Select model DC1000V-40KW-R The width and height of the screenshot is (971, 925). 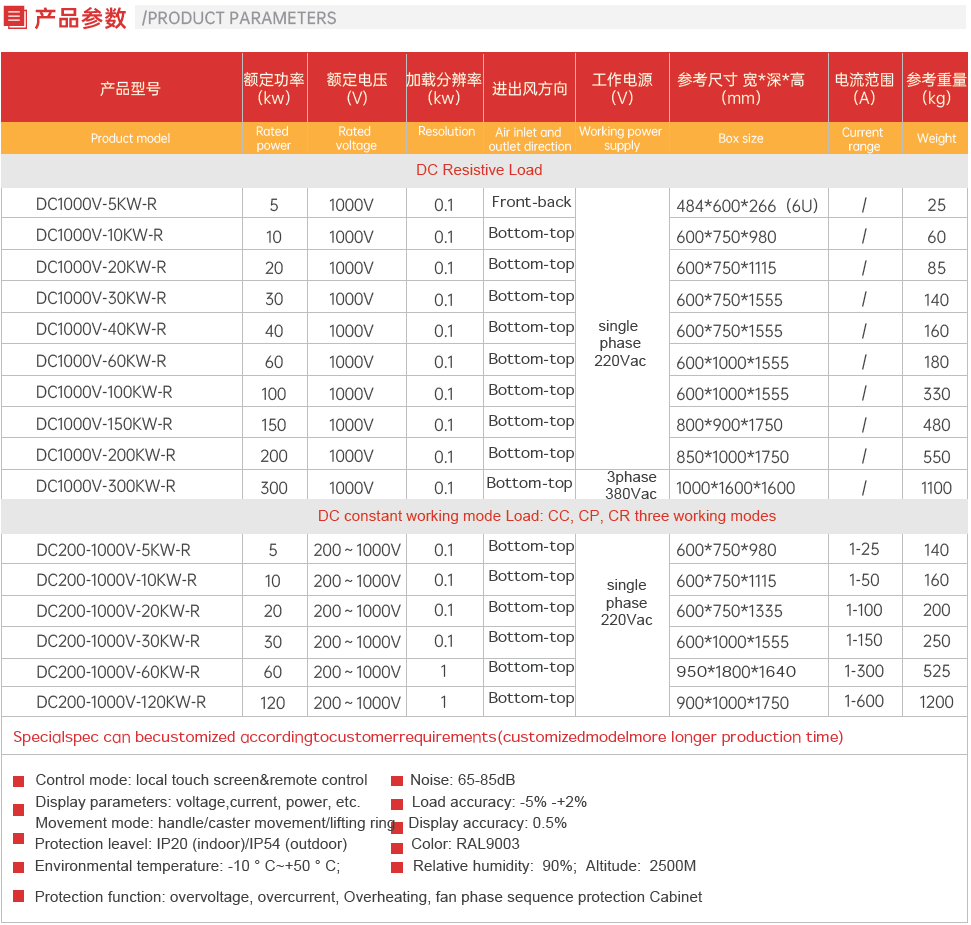click(x=101, y=329)
